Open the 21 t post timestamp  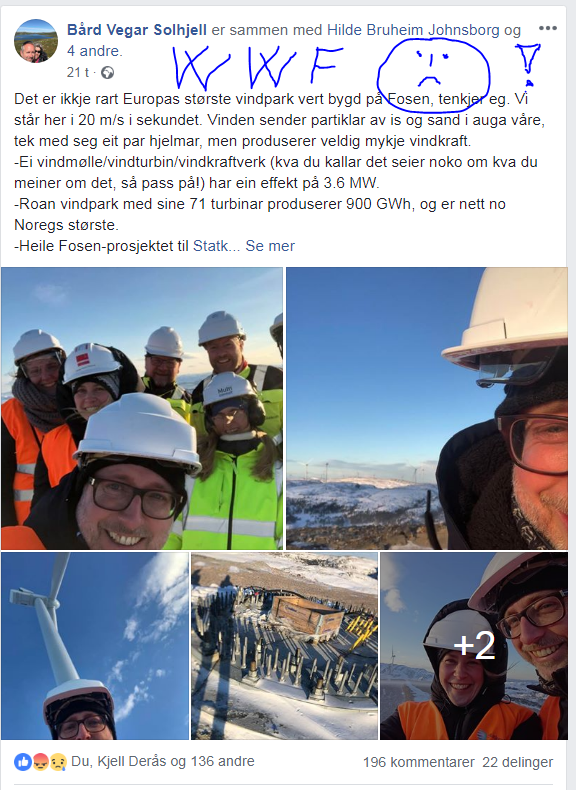click(78, 73)
